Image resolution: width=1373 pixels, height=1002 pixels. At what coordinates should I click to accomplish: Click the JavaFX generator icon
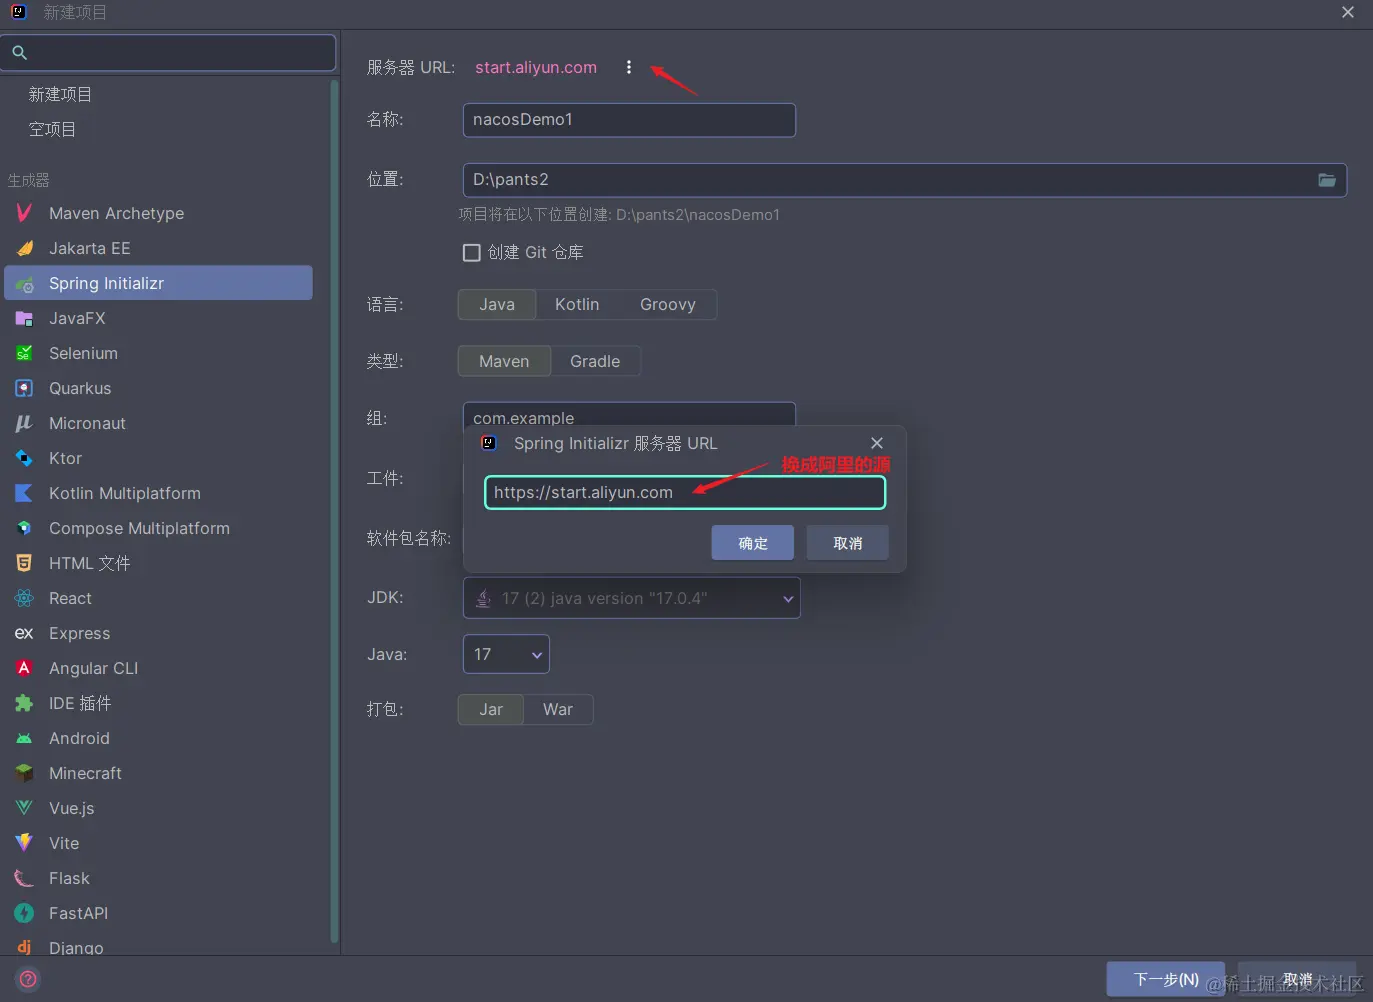(x=24, y=318)
